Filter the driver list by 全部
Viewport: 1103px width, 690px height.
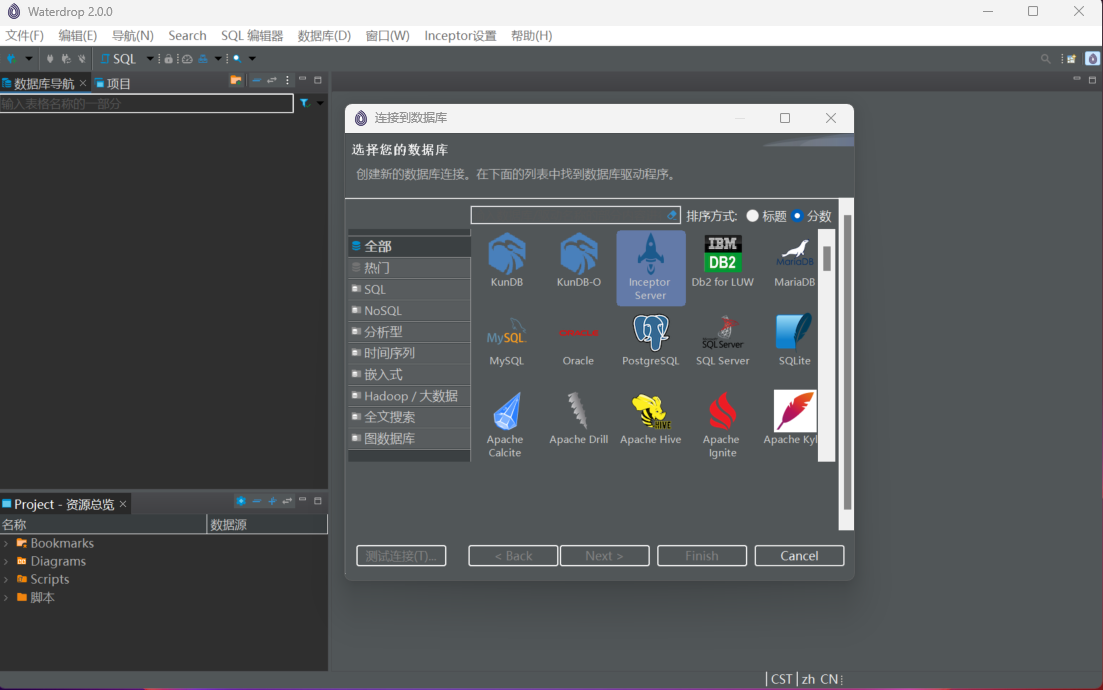click(409, 246)
